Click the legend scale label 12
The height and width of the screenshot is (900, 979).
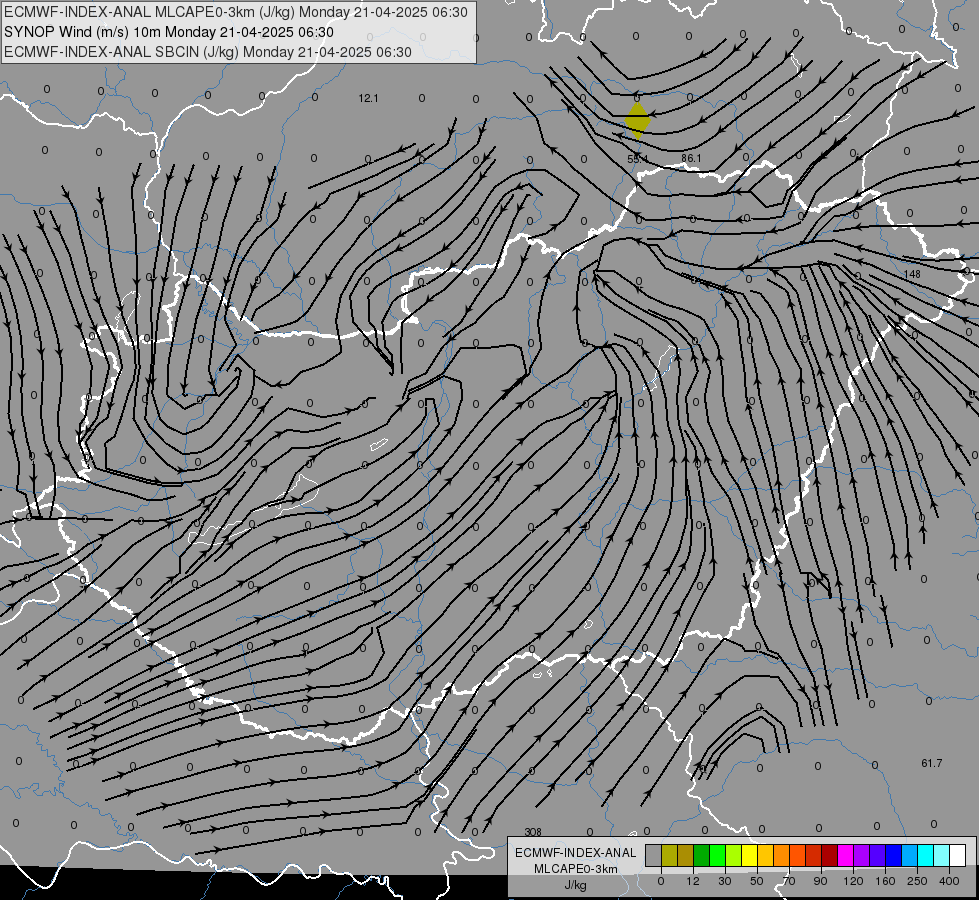(693, 881)
